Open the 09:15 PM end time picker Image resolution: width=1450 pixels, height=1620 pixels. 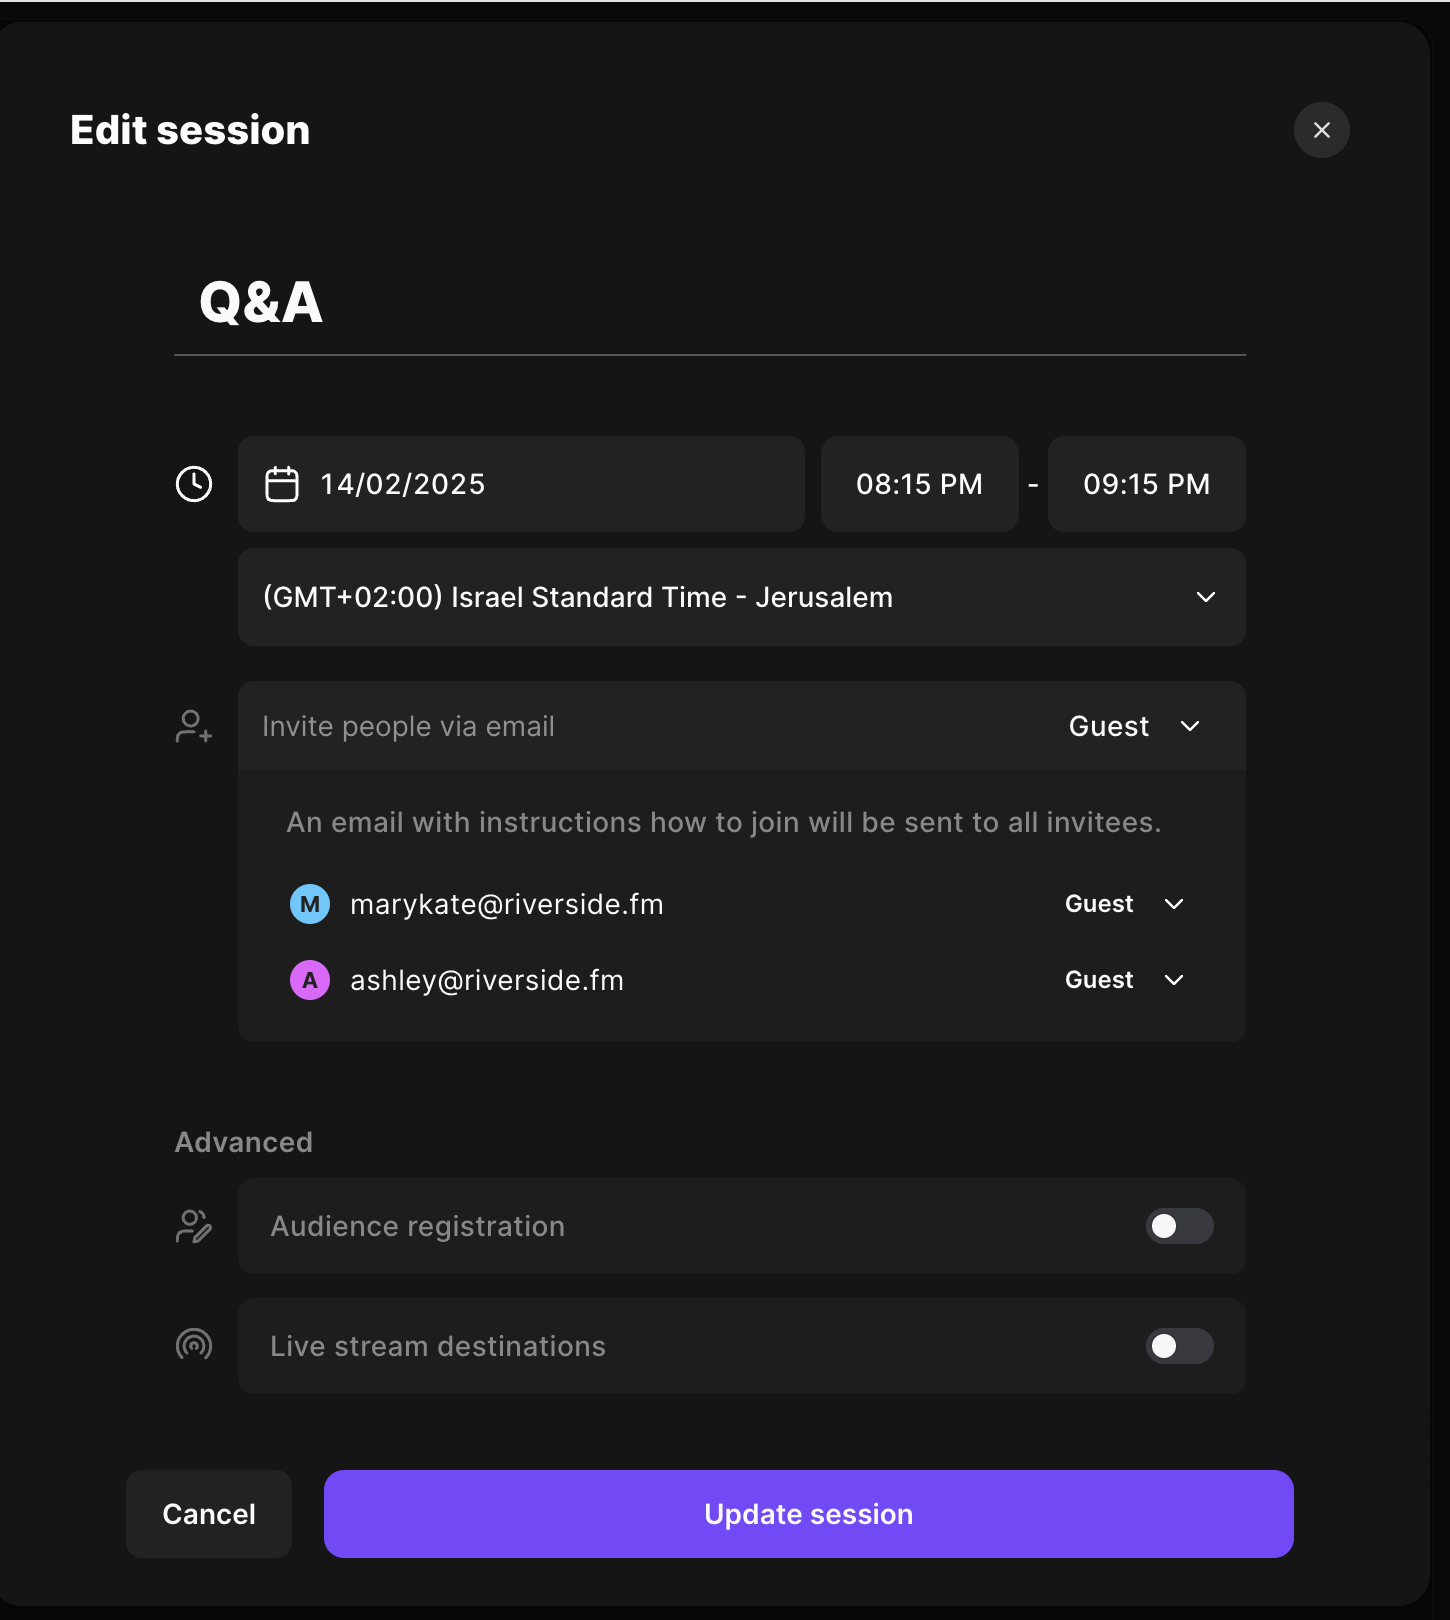pos(1146,484)
